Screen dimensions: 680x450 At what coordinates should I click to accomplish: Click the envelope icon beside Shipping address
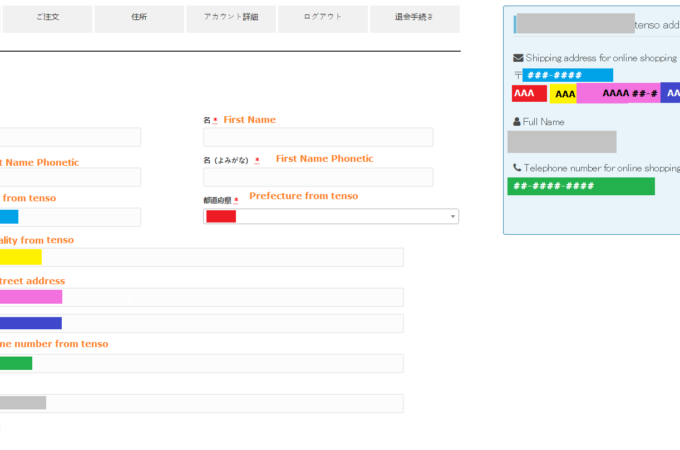pyautogui.click(x=518, y=58)
